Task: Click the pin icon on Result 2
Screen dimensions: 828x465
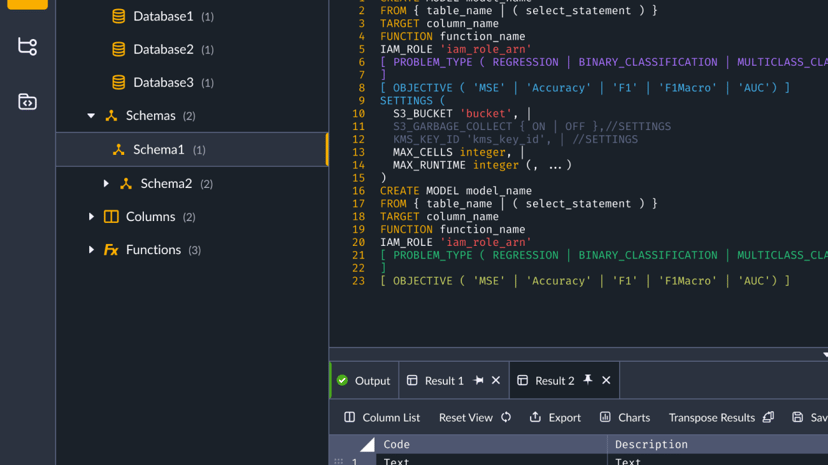Action: pos(588,380)
